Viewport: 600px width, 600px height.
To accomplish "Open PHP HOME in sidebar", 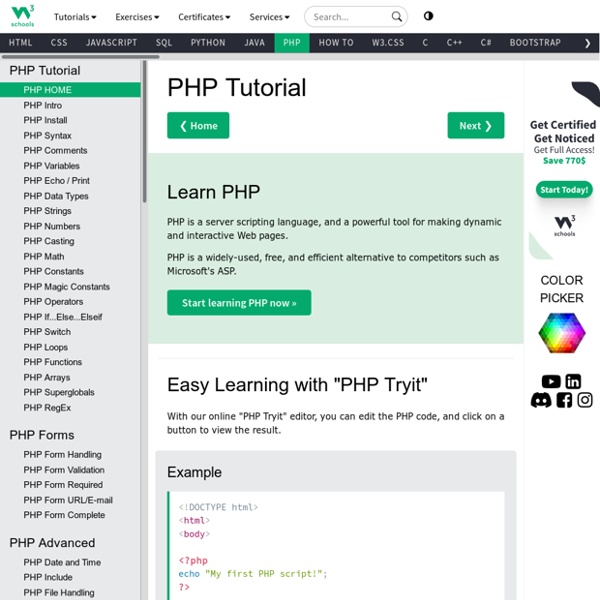I will click(x=70, y=90).
